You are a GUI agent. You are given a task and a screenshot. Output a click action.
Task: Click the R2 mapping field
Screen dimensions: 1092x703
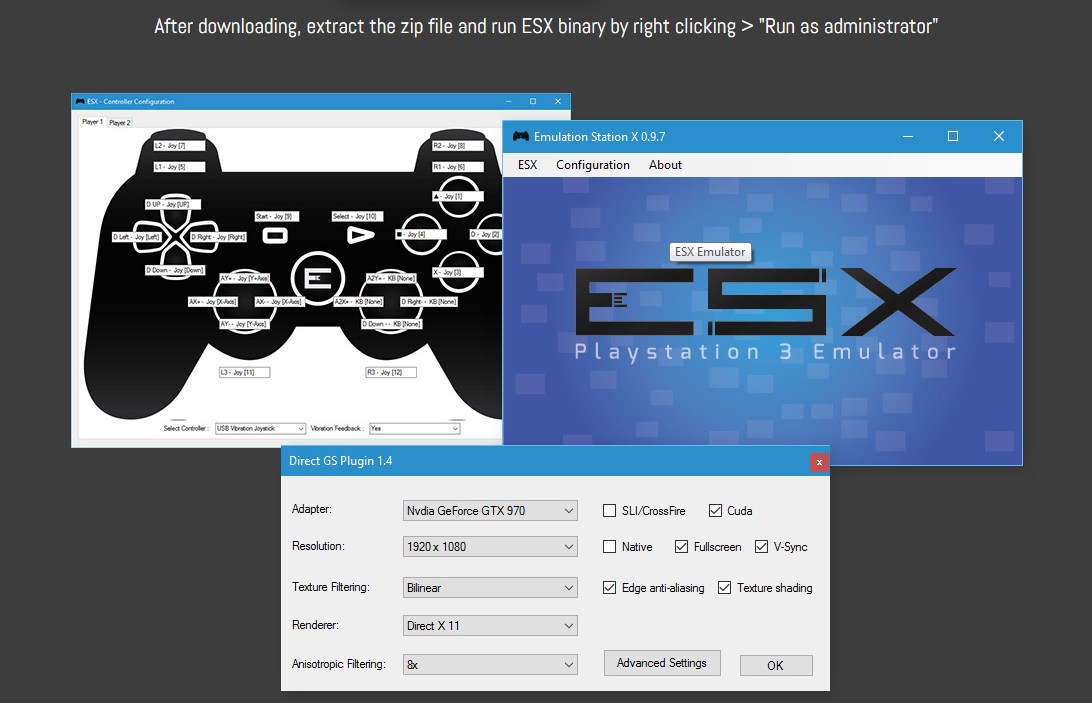tap(458, 146)
